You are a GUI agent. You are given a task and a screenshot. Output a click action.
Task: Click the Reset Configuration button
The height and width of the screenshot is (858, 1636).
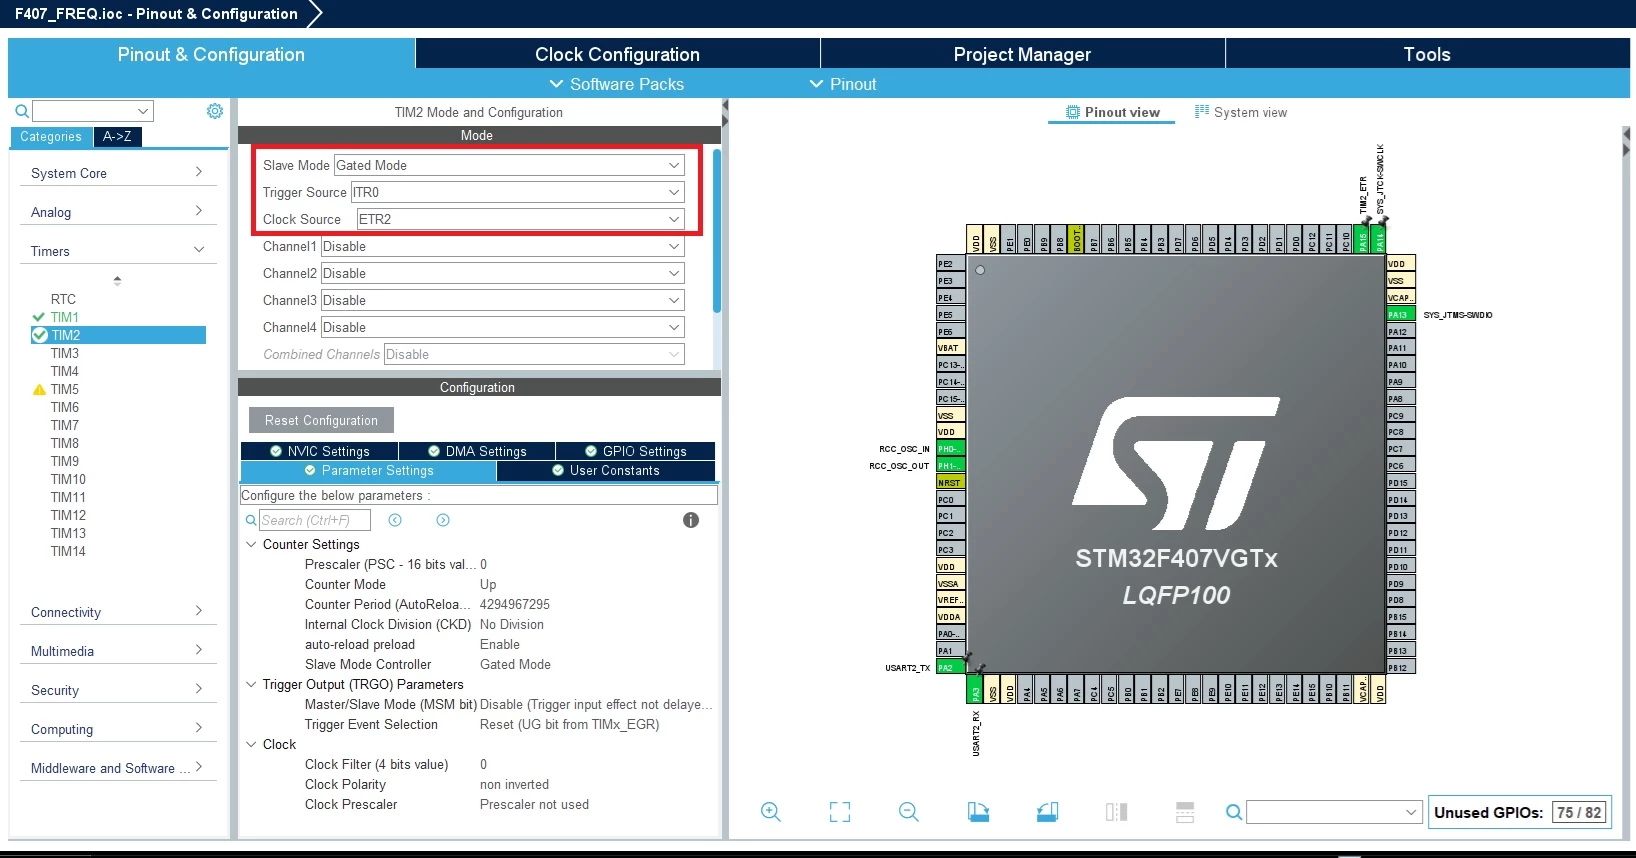[x=321, y=420]
